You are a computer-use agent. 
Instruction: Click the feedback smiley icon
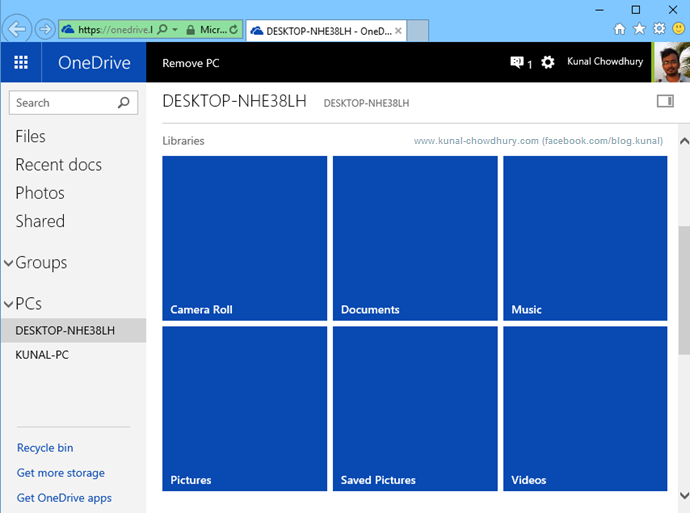(679, 29)
